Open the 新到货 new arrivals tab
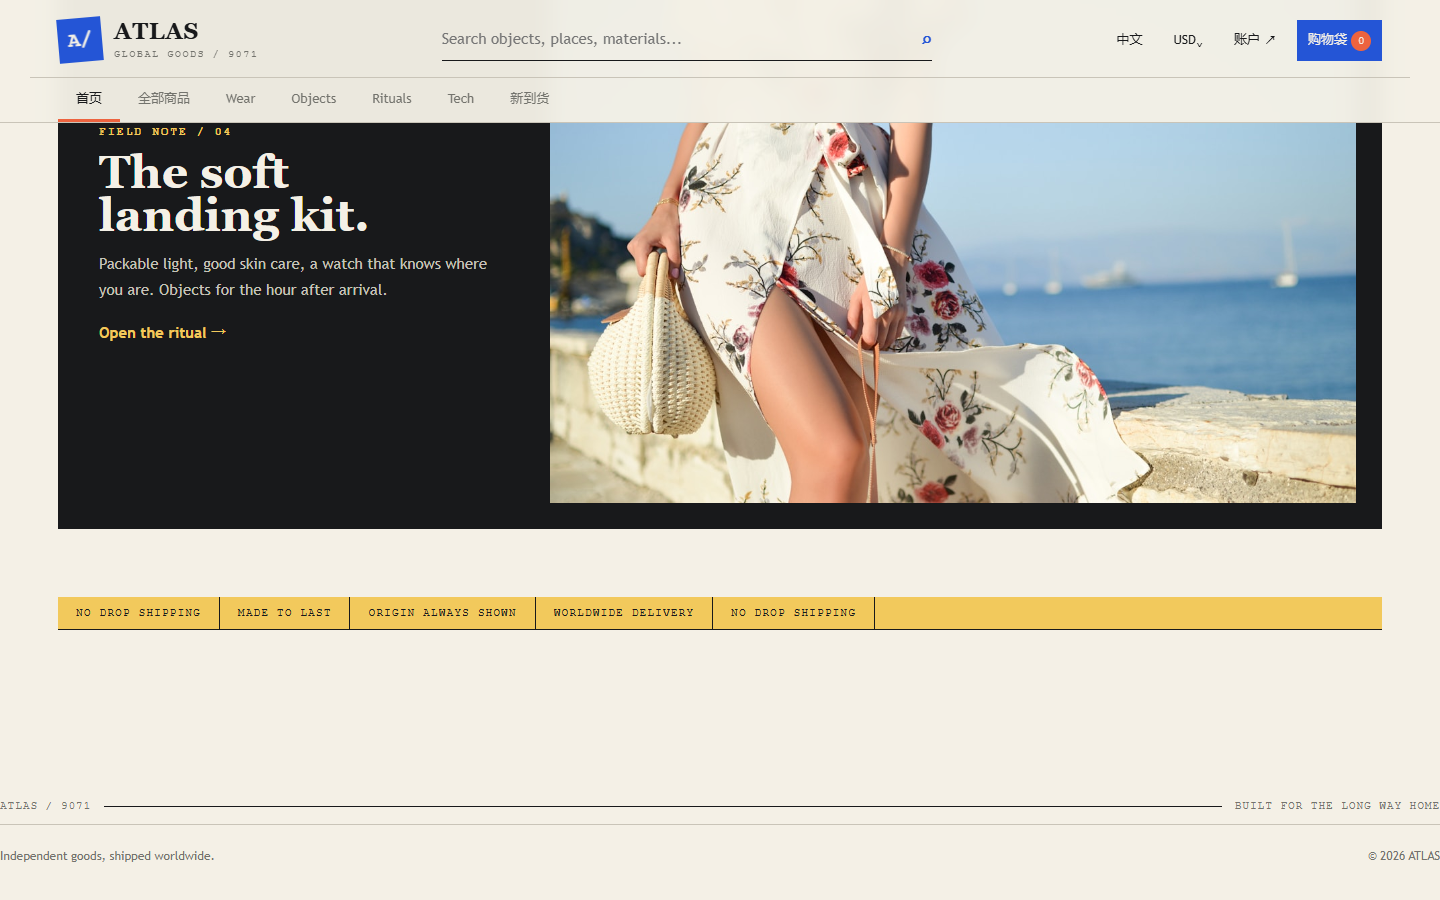1440x900 pixels. [x=529, y=99]
